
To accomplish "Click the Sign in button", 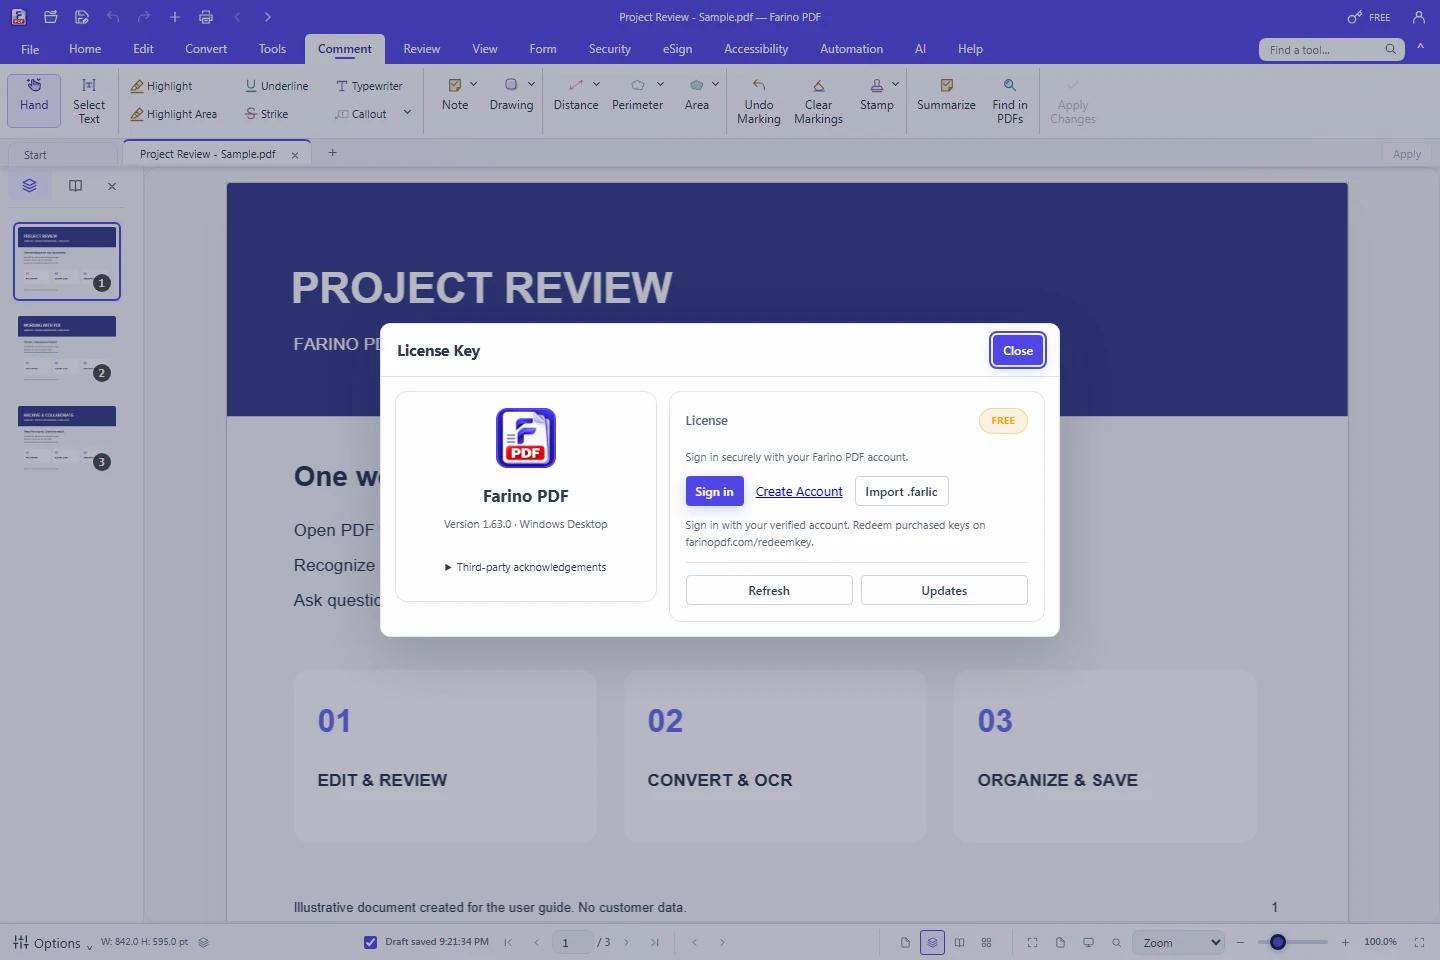I will point(714,491).
